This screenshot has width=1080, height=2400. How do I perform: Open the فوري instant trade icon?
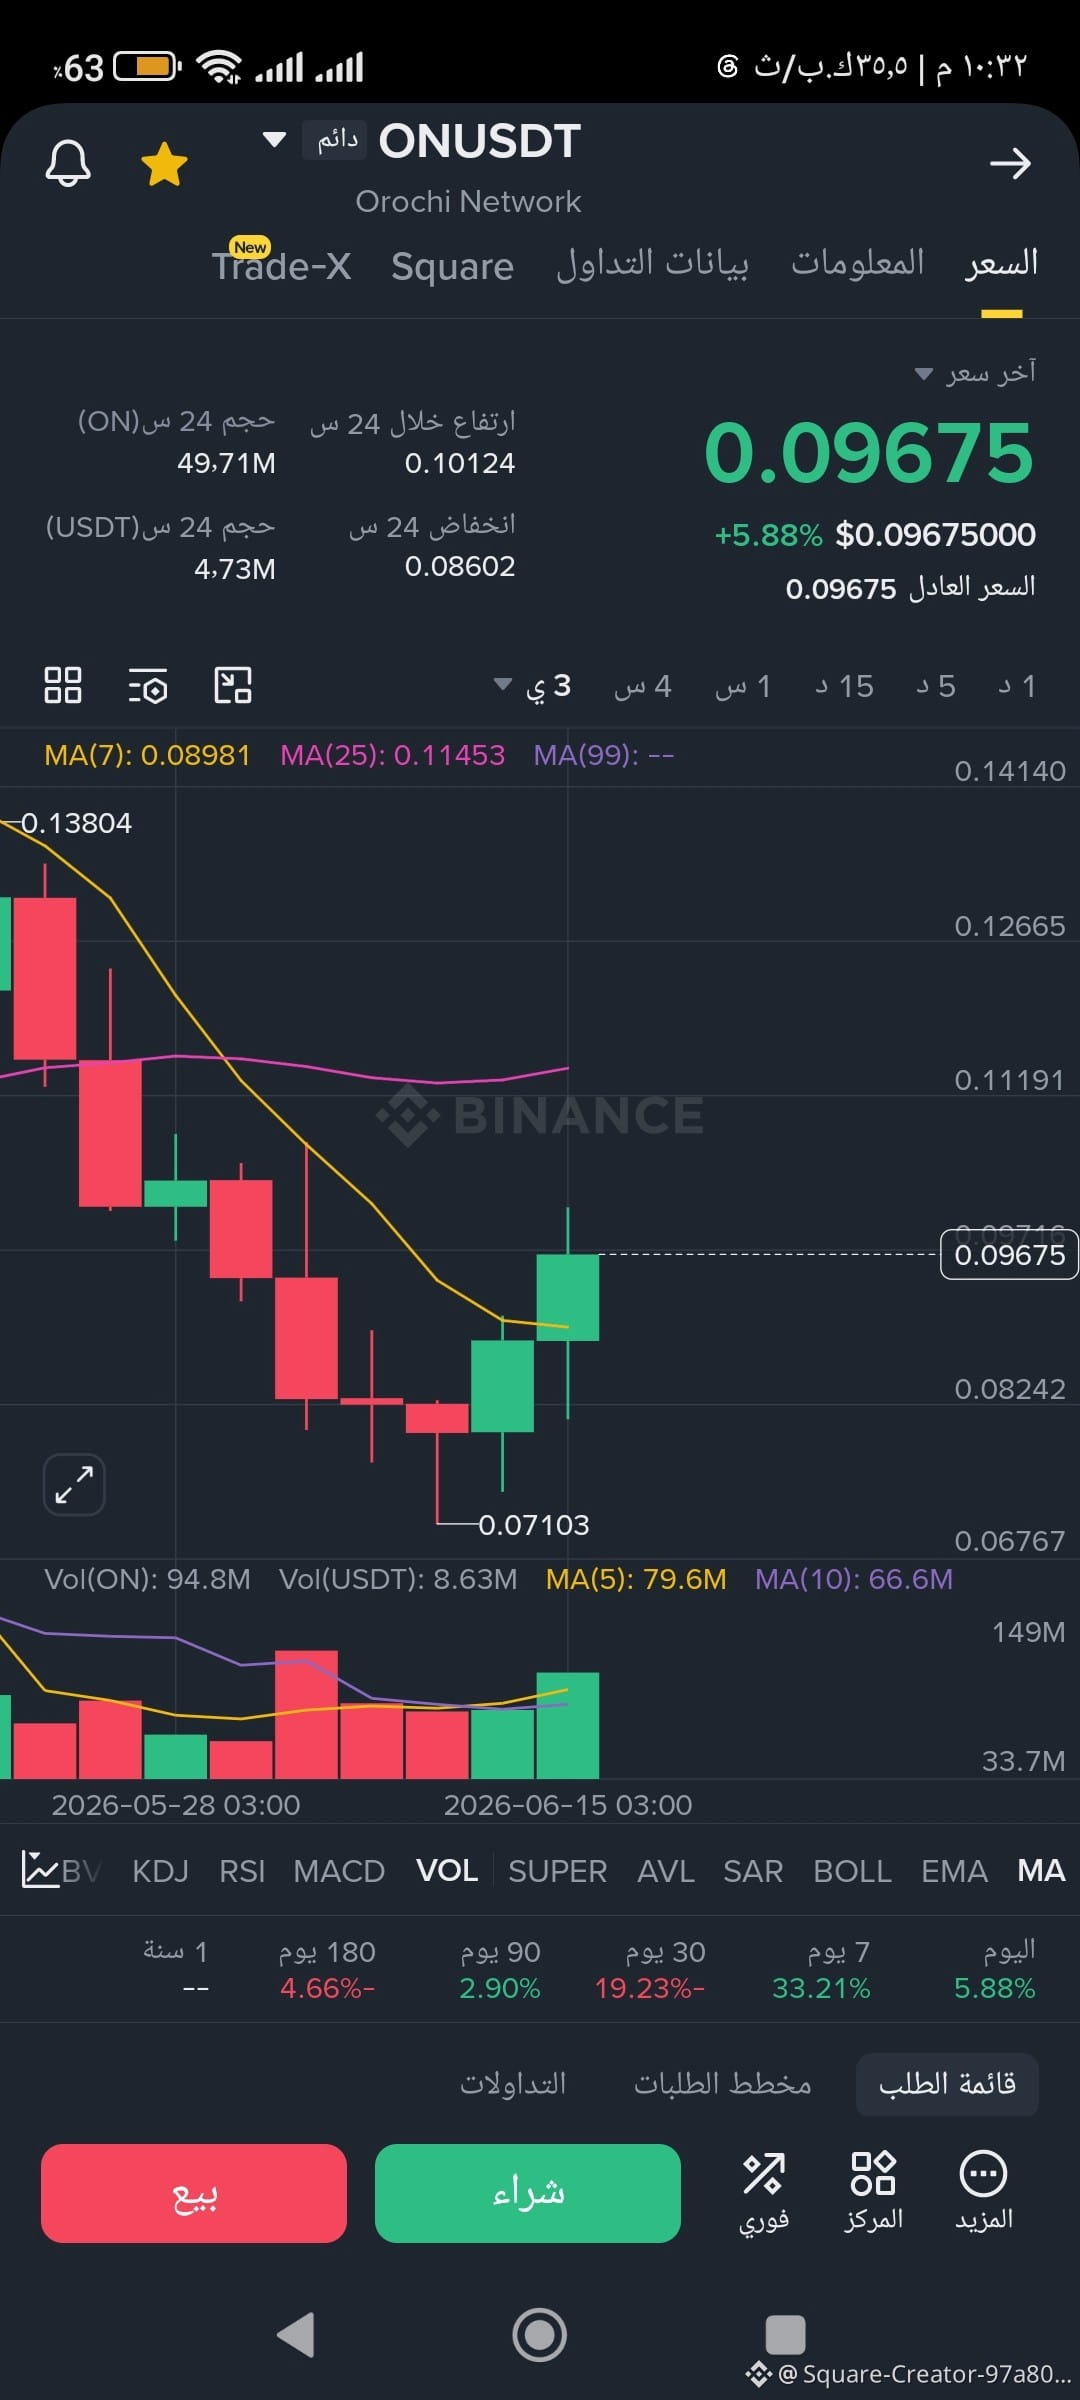(764, 2193)
